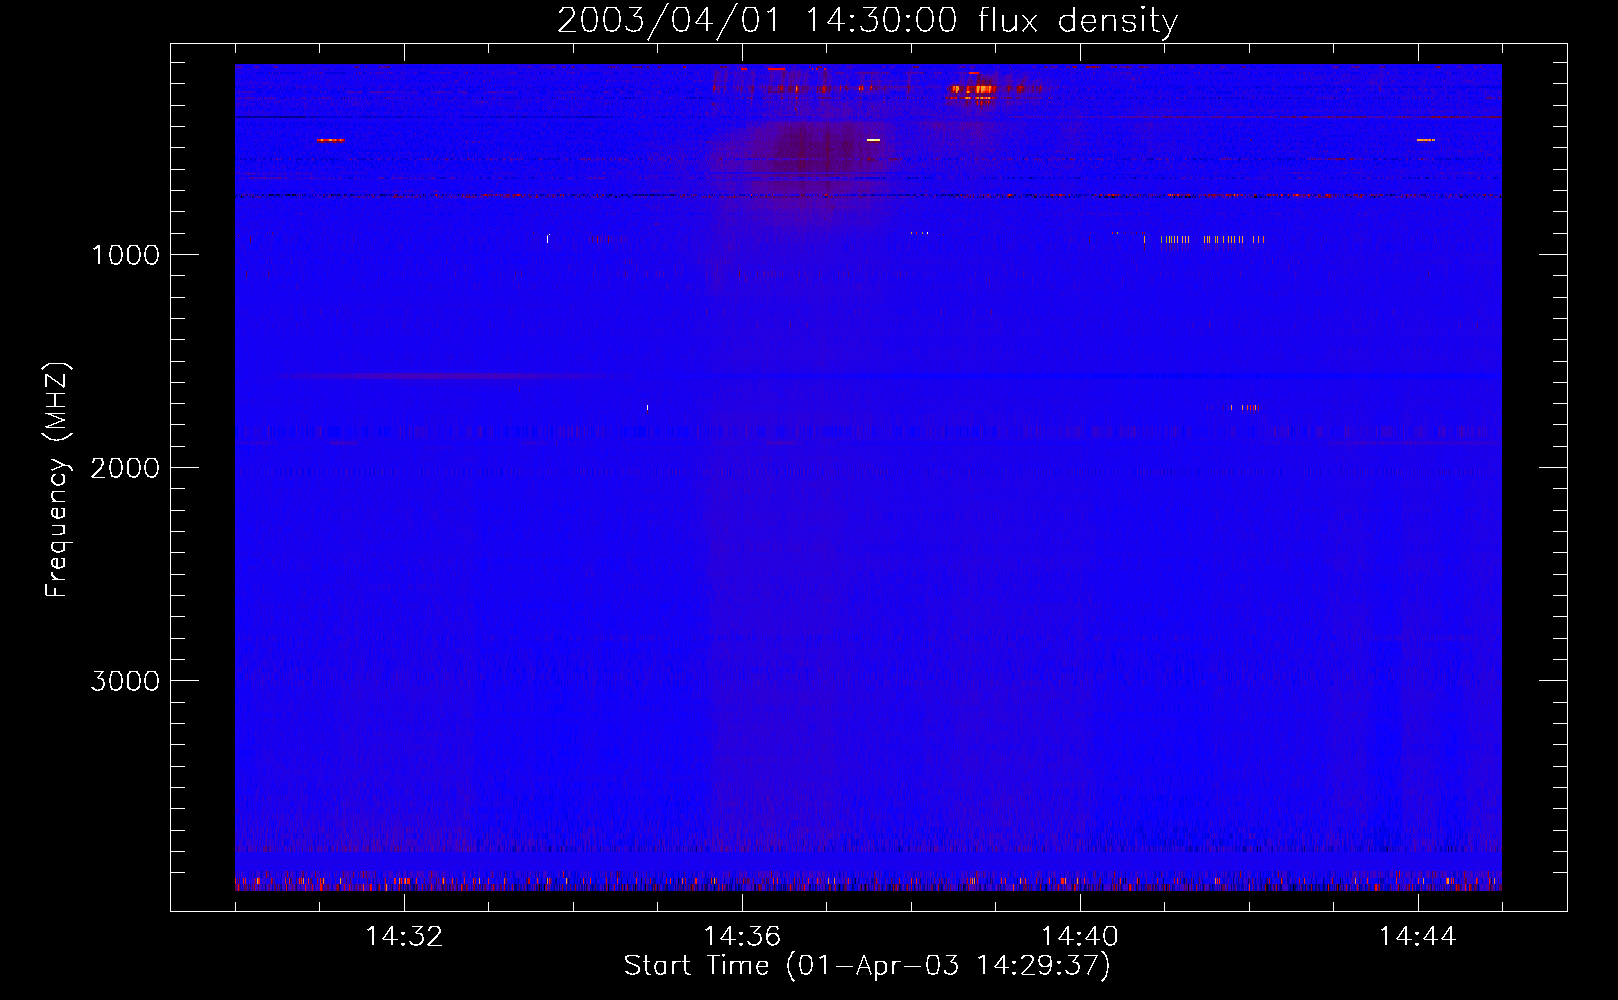Click the plot title '2003/04/01 14:30:00 flux density'
This screenshot has height=1000, width=1618.
point(867,21)
